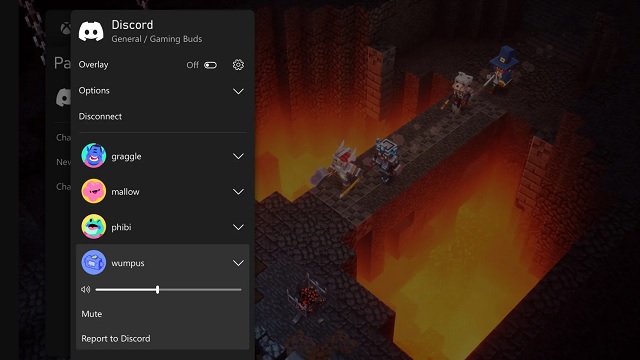
Task: Click phibi's frog avatar icon
Action: click(94, 227)
